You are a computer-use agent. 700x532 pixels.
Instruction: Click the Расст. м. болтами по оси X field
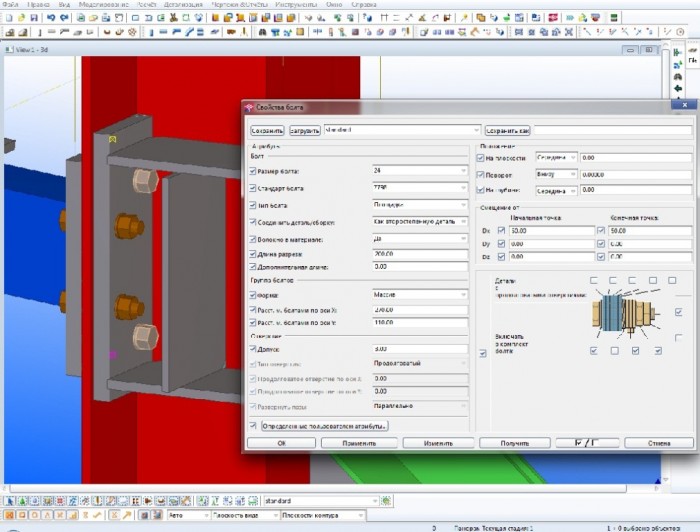tap(420, 310)
